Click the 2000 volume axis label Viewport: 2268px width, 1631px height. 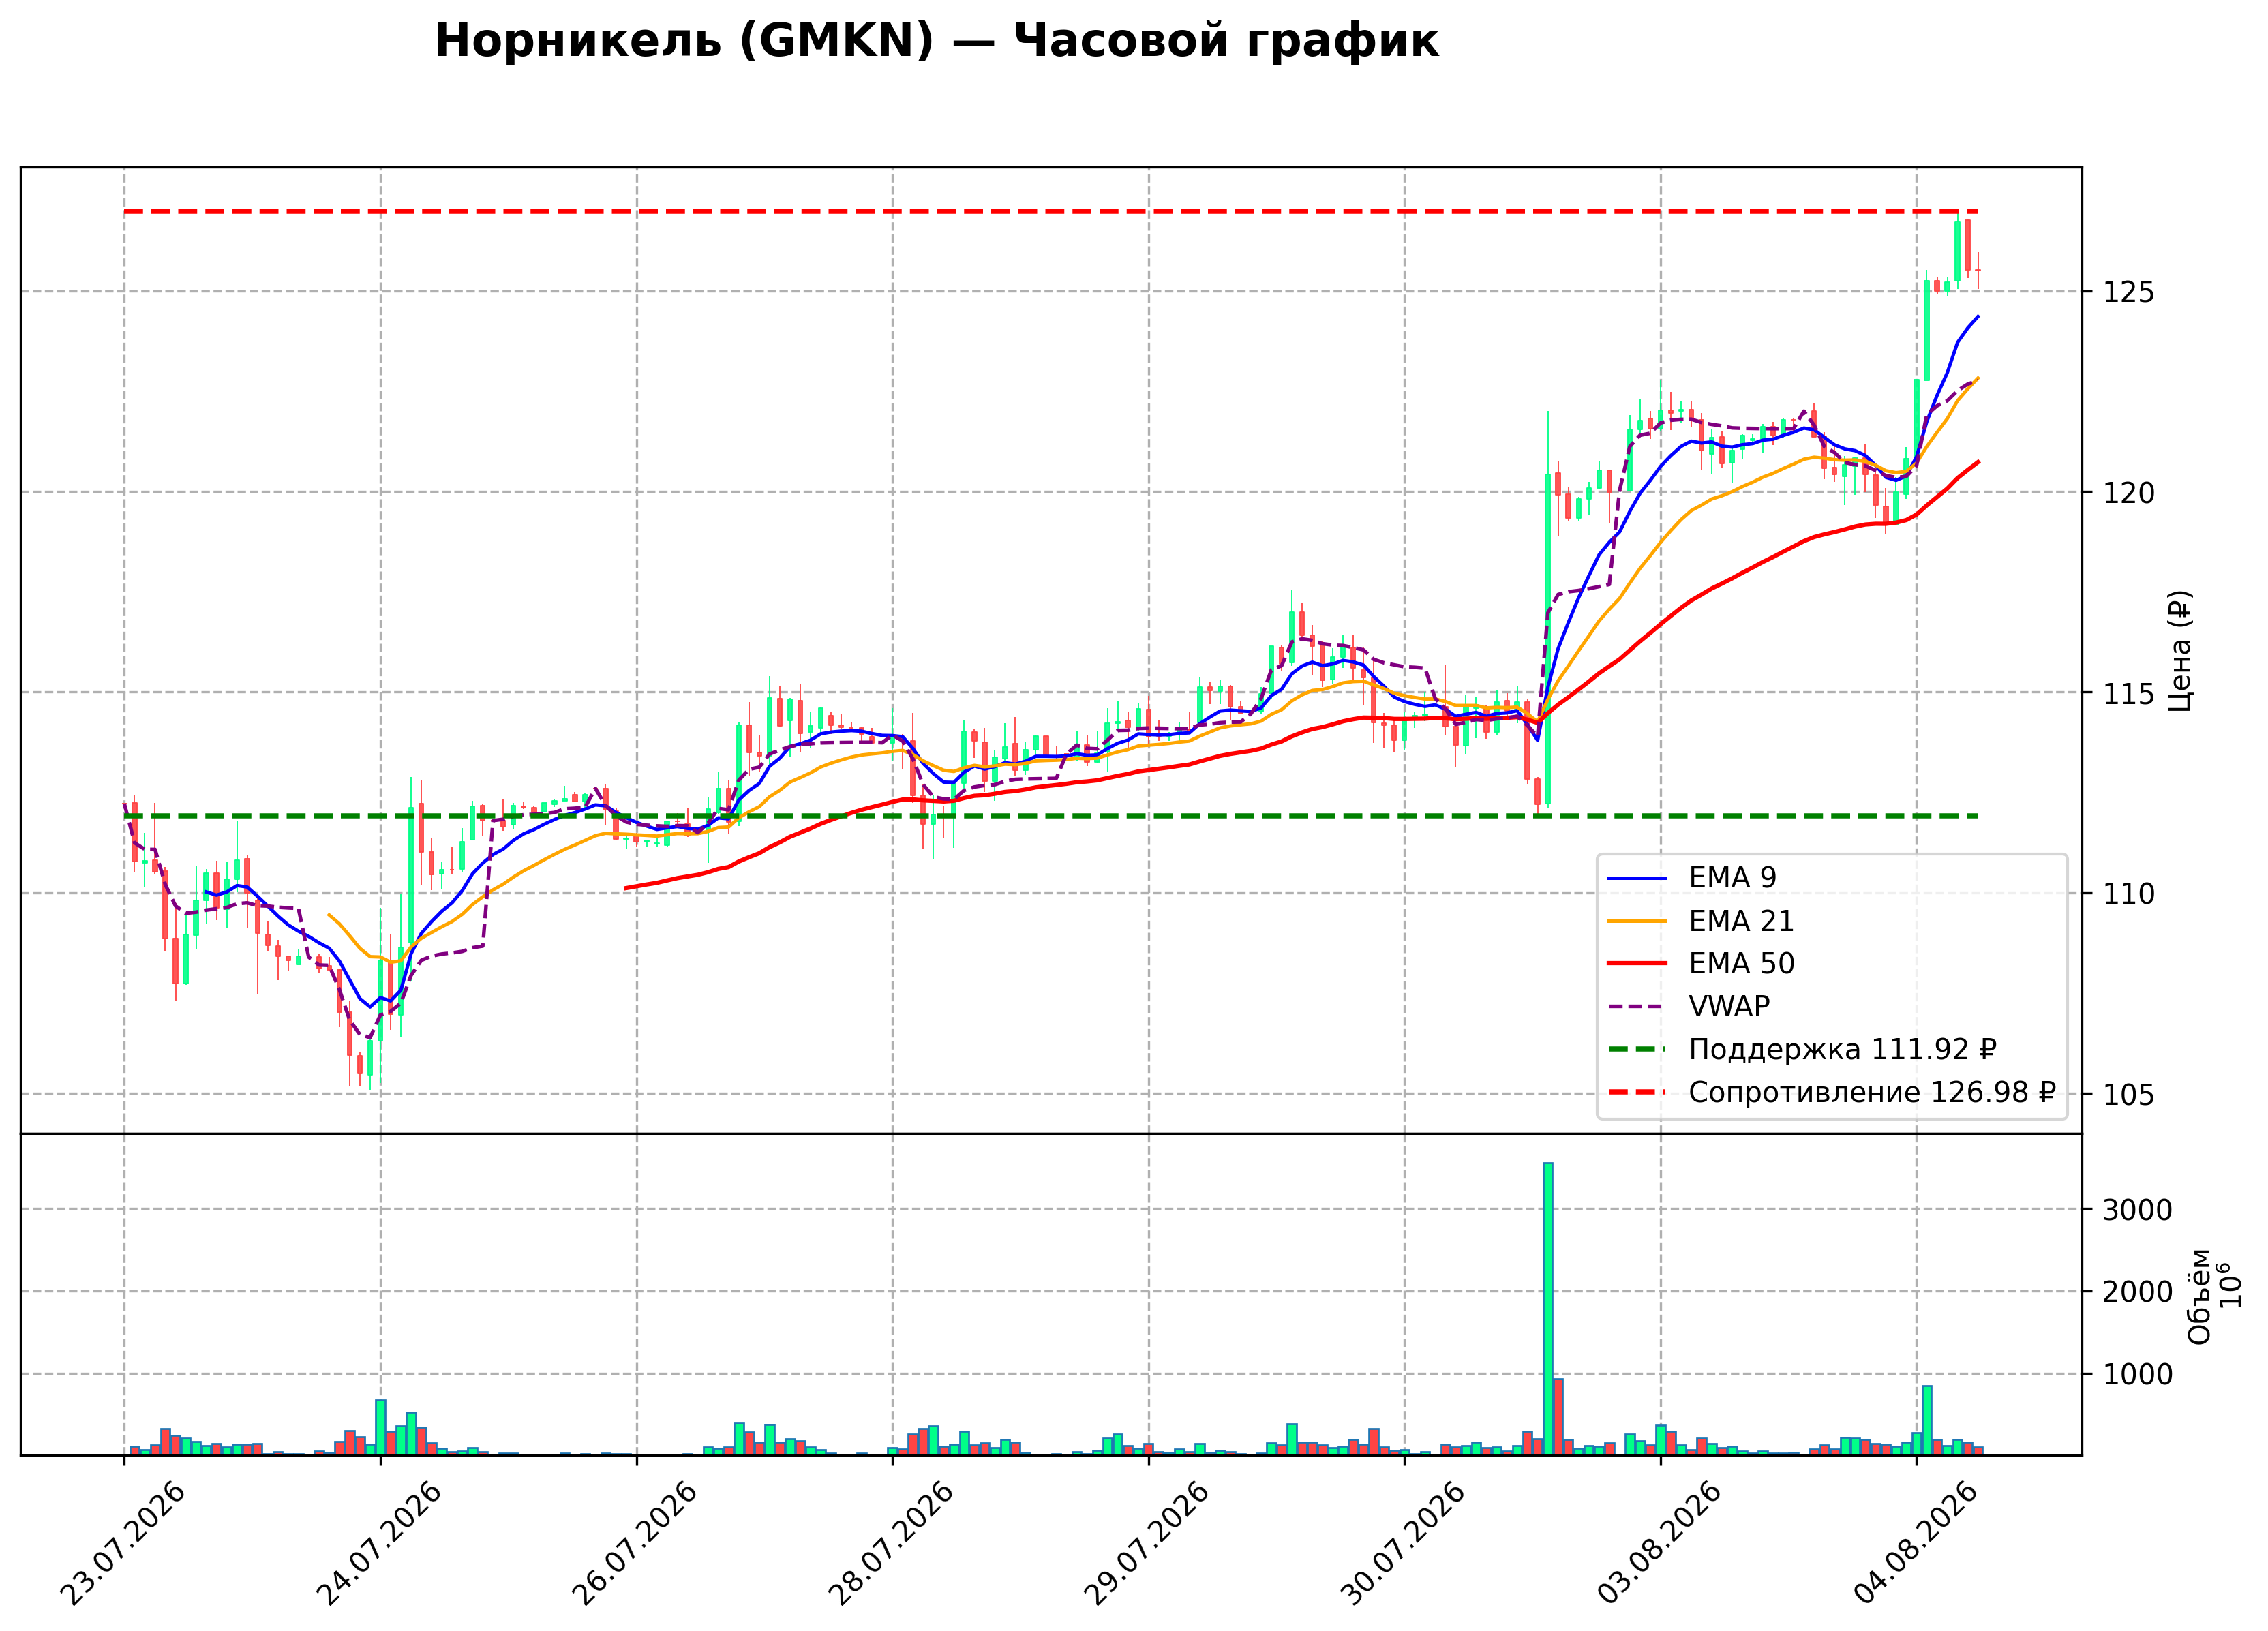(x=2137, y=1292)
